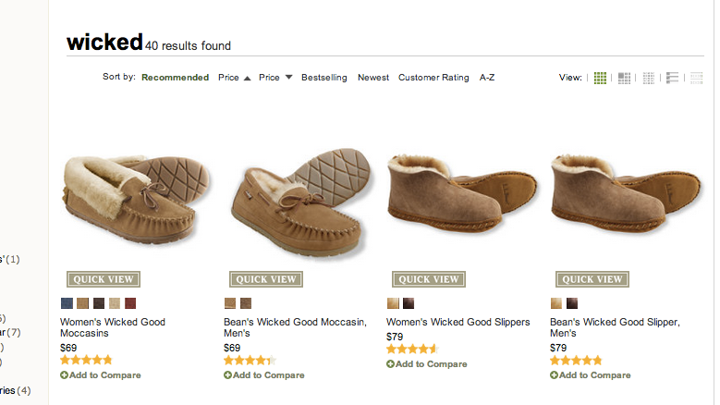720x405 pixels.
Task: Sort results by Bestselling
Action: (x=324, y=77)
